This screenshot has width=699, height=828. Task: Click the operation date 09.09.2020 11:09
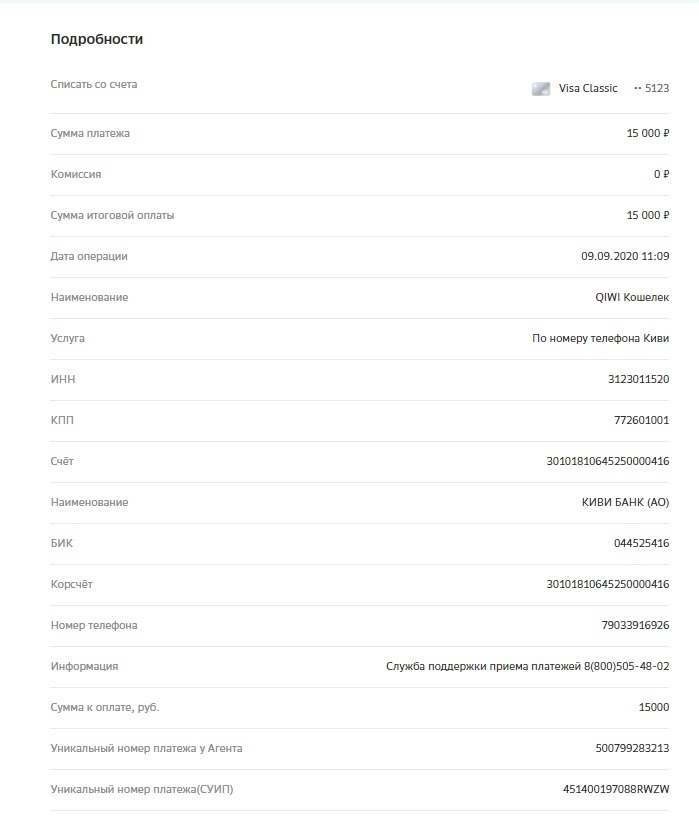coord(625,256)
